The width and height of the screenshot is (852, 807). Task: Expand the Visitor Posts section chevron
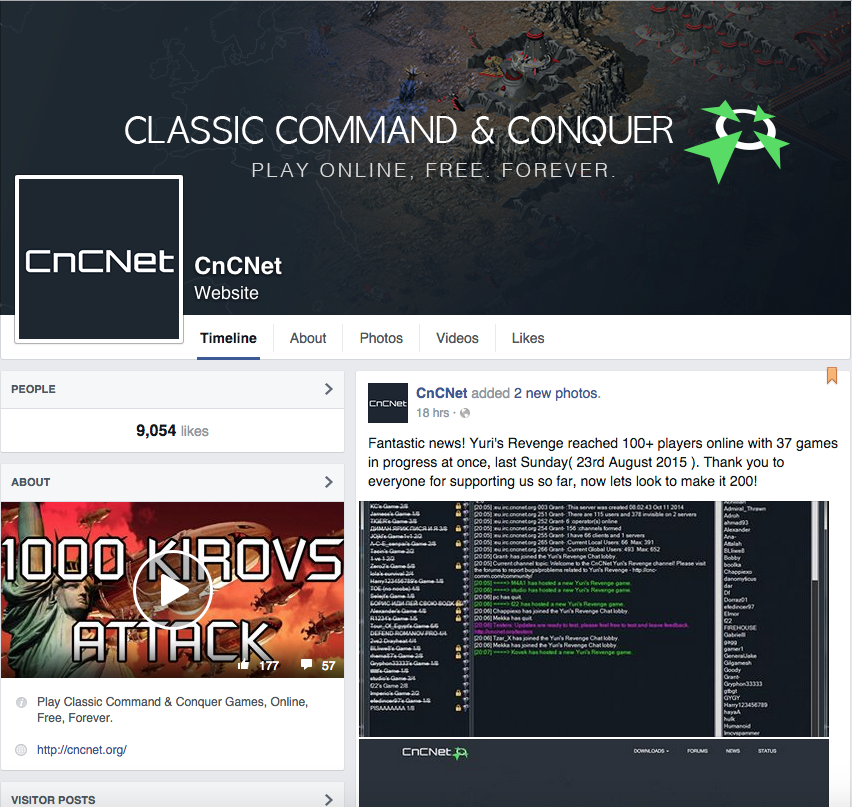coord(328,799)
